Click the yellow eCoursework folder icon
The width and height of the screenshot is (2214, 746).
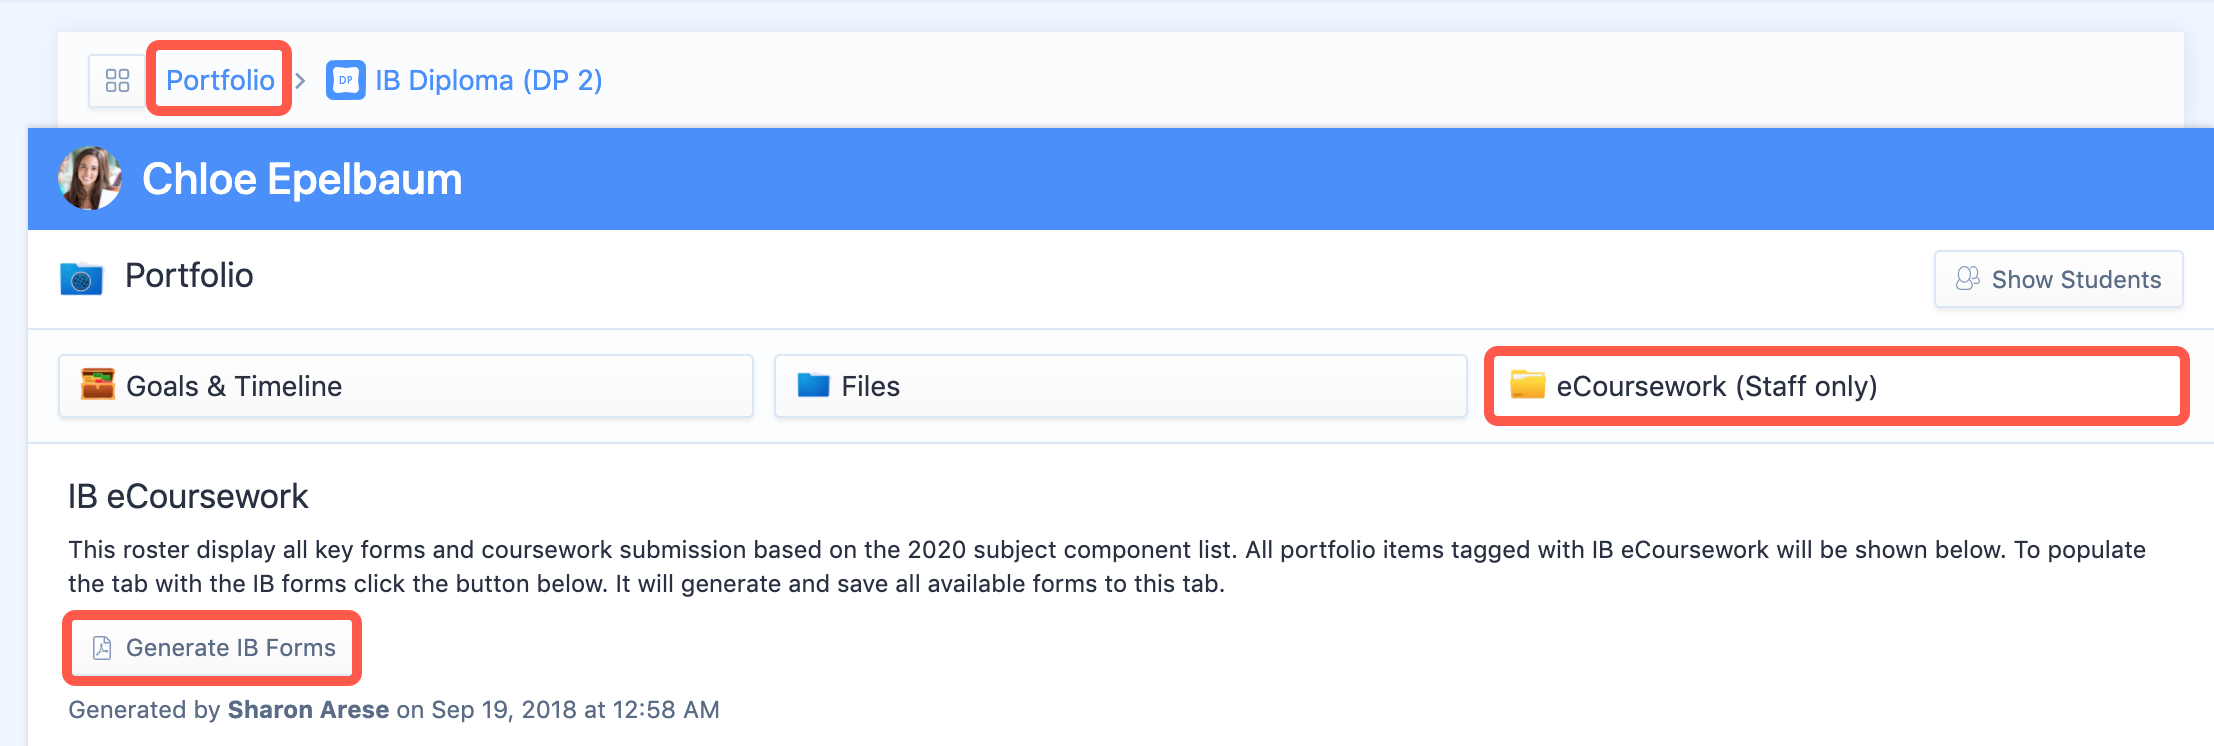click(1528, 384)
